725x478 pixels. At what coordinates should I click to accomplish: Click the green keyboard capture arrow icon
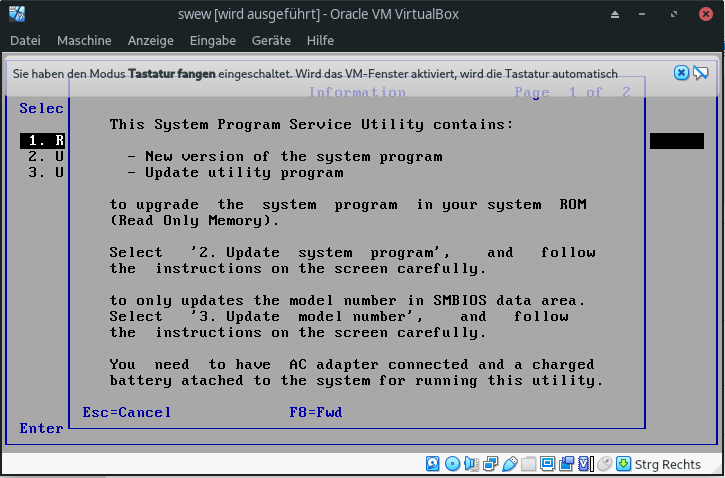623,464
